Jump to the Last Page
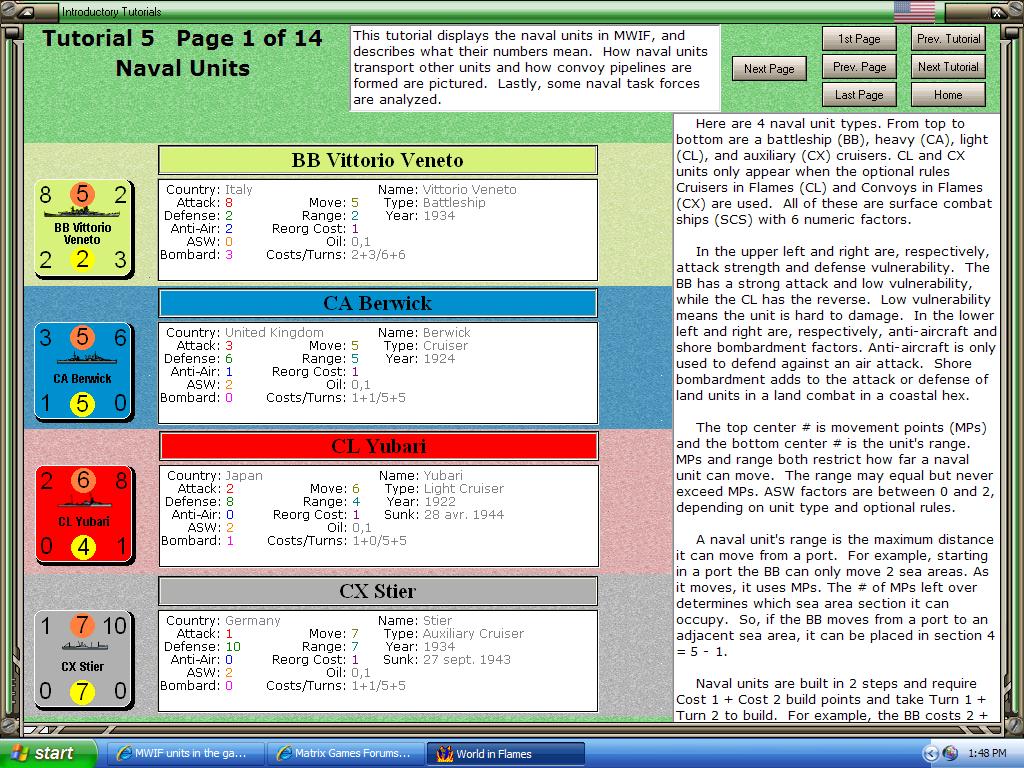 859,95
